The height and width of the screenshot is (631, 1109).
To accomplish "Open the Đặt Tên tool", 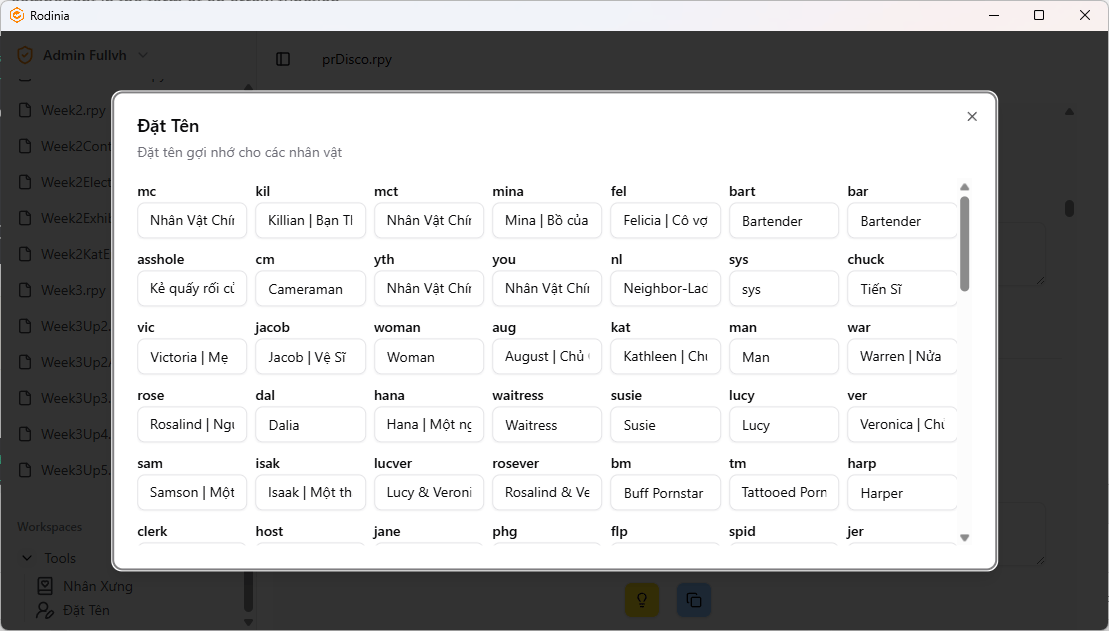I will (86, 610).
